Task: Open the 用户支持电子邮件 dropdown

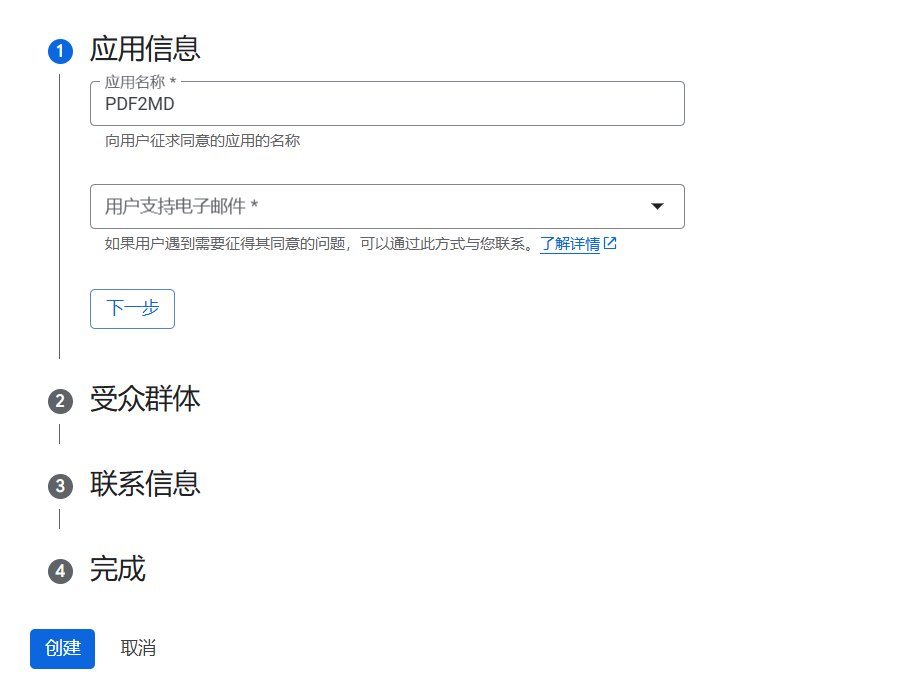Action: [387, 206]
